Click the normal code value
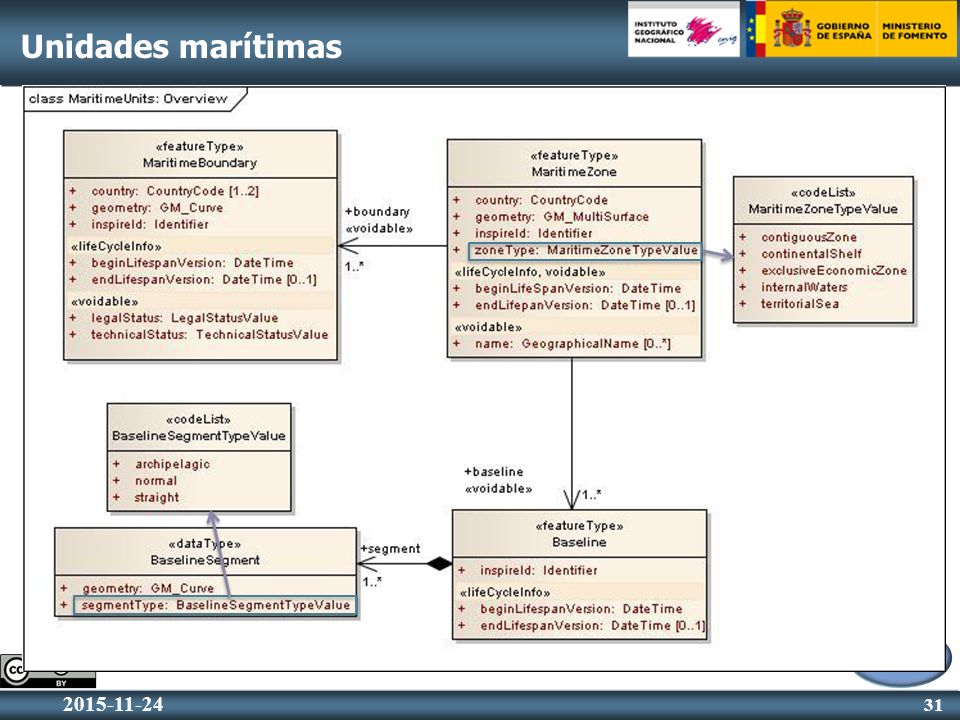Image resolution: width=960 pixels, height=720 pixels. pyautogui.click(x=156, y=481)
